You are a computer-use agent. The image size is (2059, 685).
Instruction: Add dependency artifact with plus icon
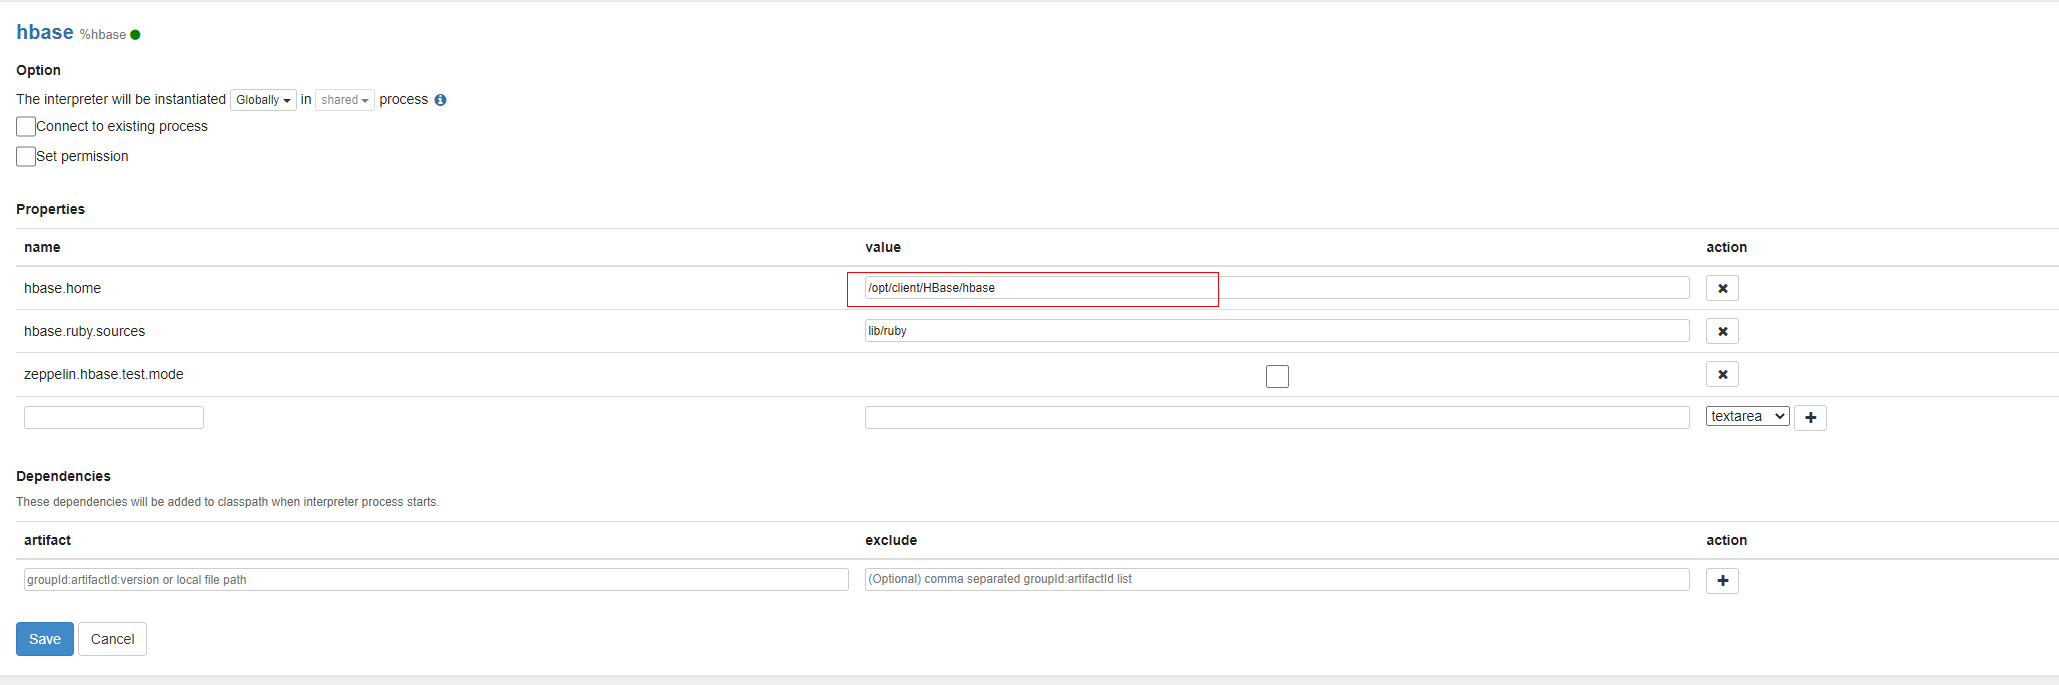[1722, 580]
